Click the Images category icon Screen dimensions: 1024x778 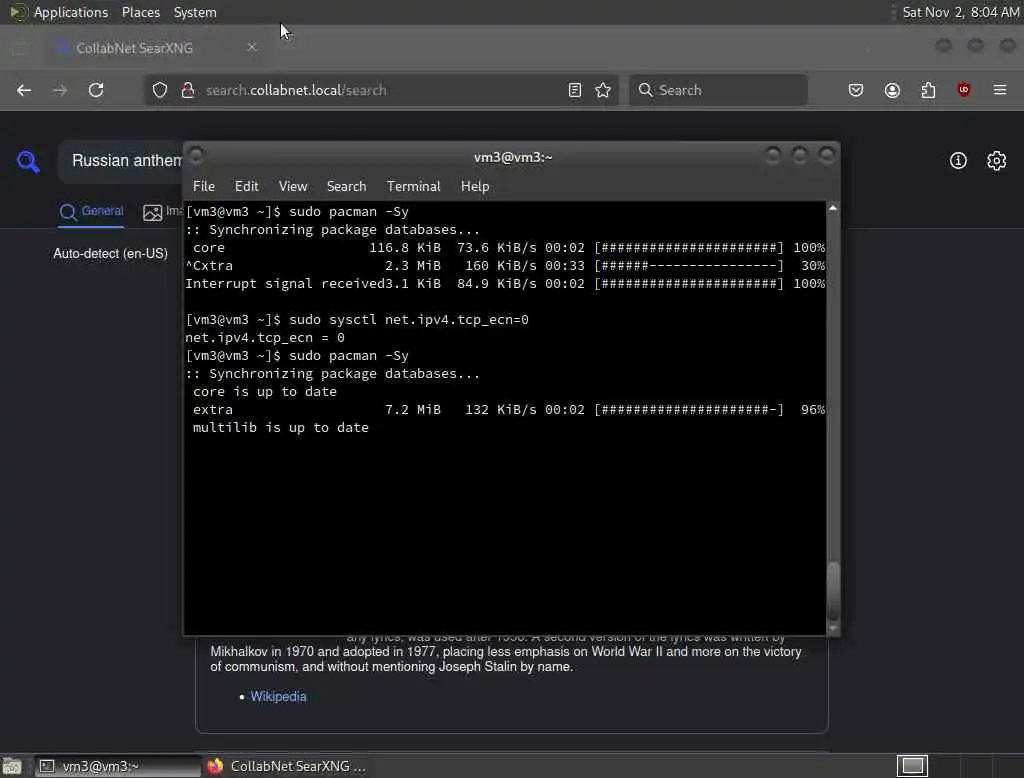pos(152,212)
